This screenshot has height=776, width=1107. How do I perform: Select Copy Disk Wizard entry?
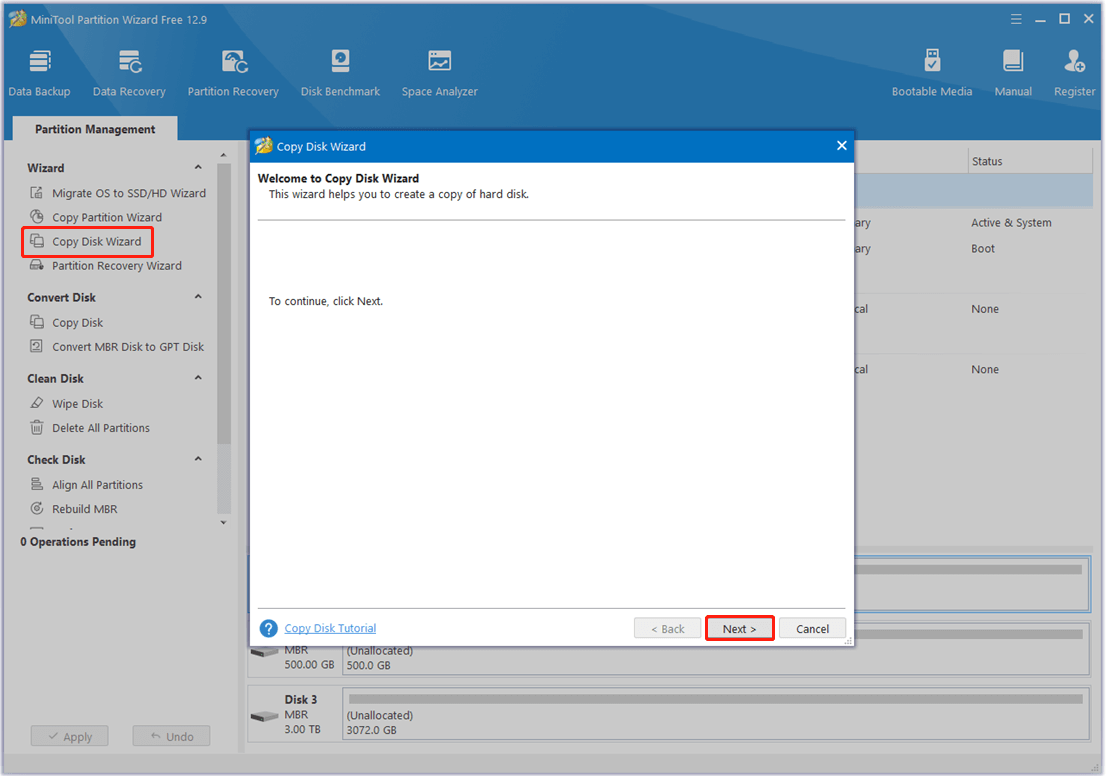[x=97, y=241]
